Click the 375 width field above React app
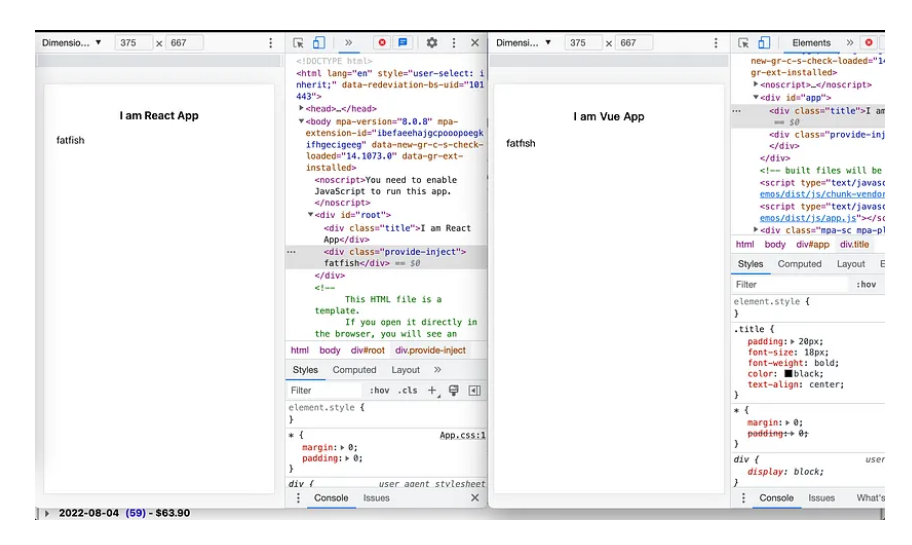Screen dimensions: 912x545 coord(133,42)
